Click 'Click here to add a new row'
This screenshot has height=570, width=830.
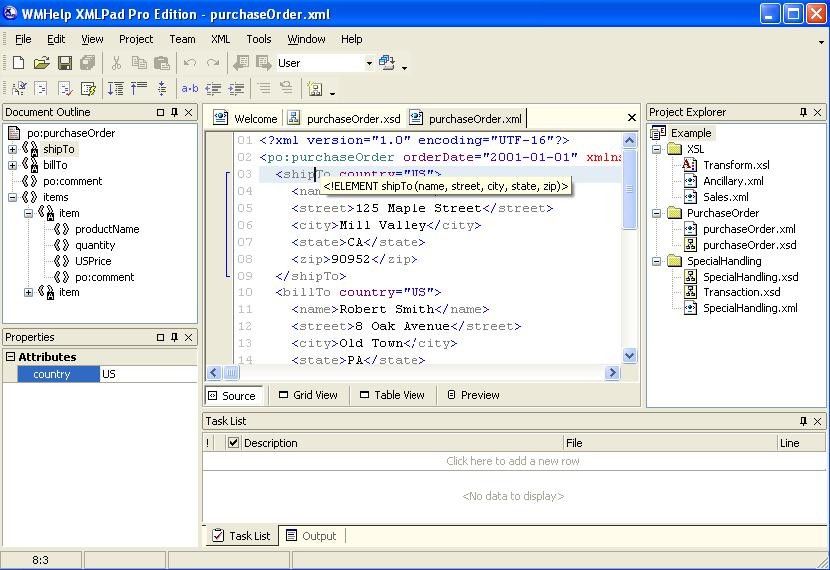[513, 461]
